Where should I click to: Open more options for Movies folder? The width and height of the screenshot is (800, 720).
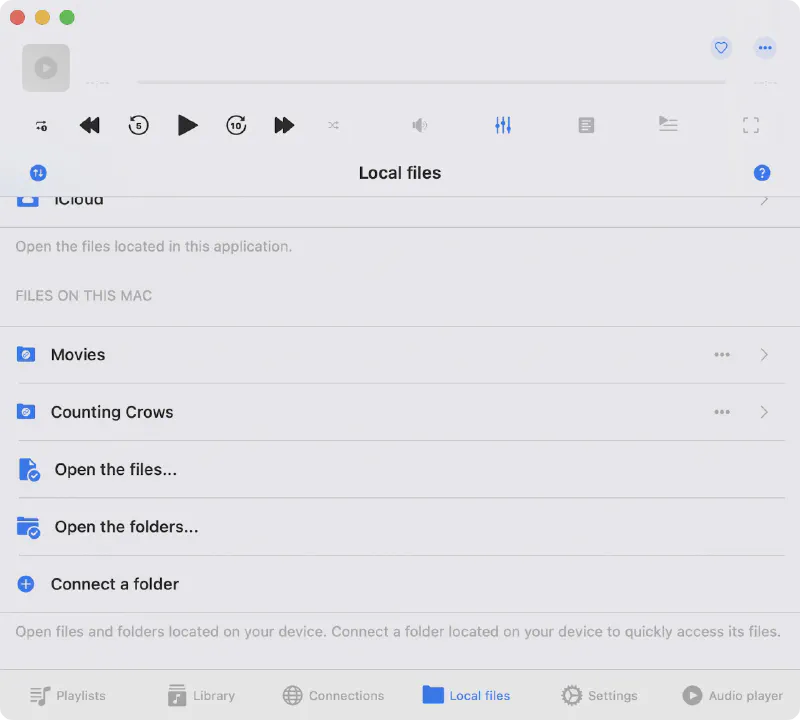[722, 355]
